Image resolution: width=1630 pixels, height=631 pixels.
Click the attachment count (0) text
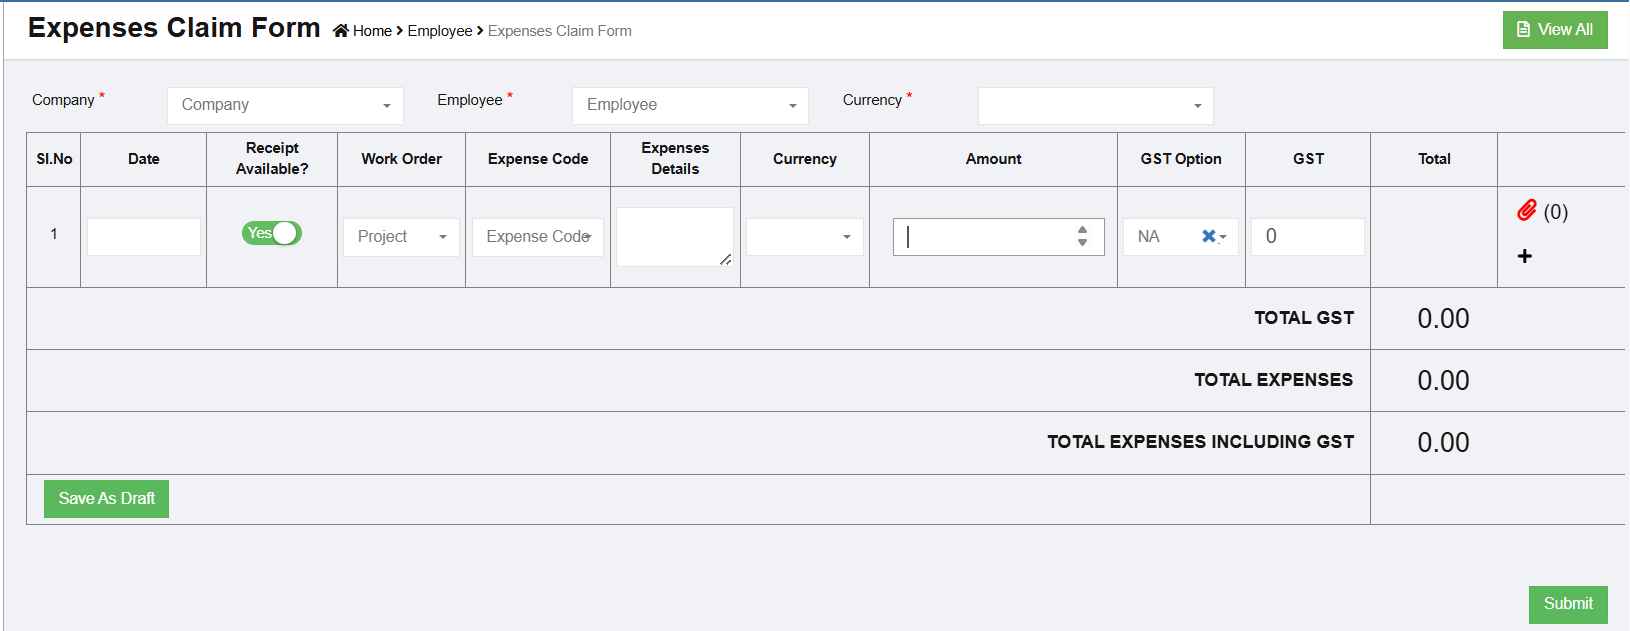click(x=1555, y=212)
